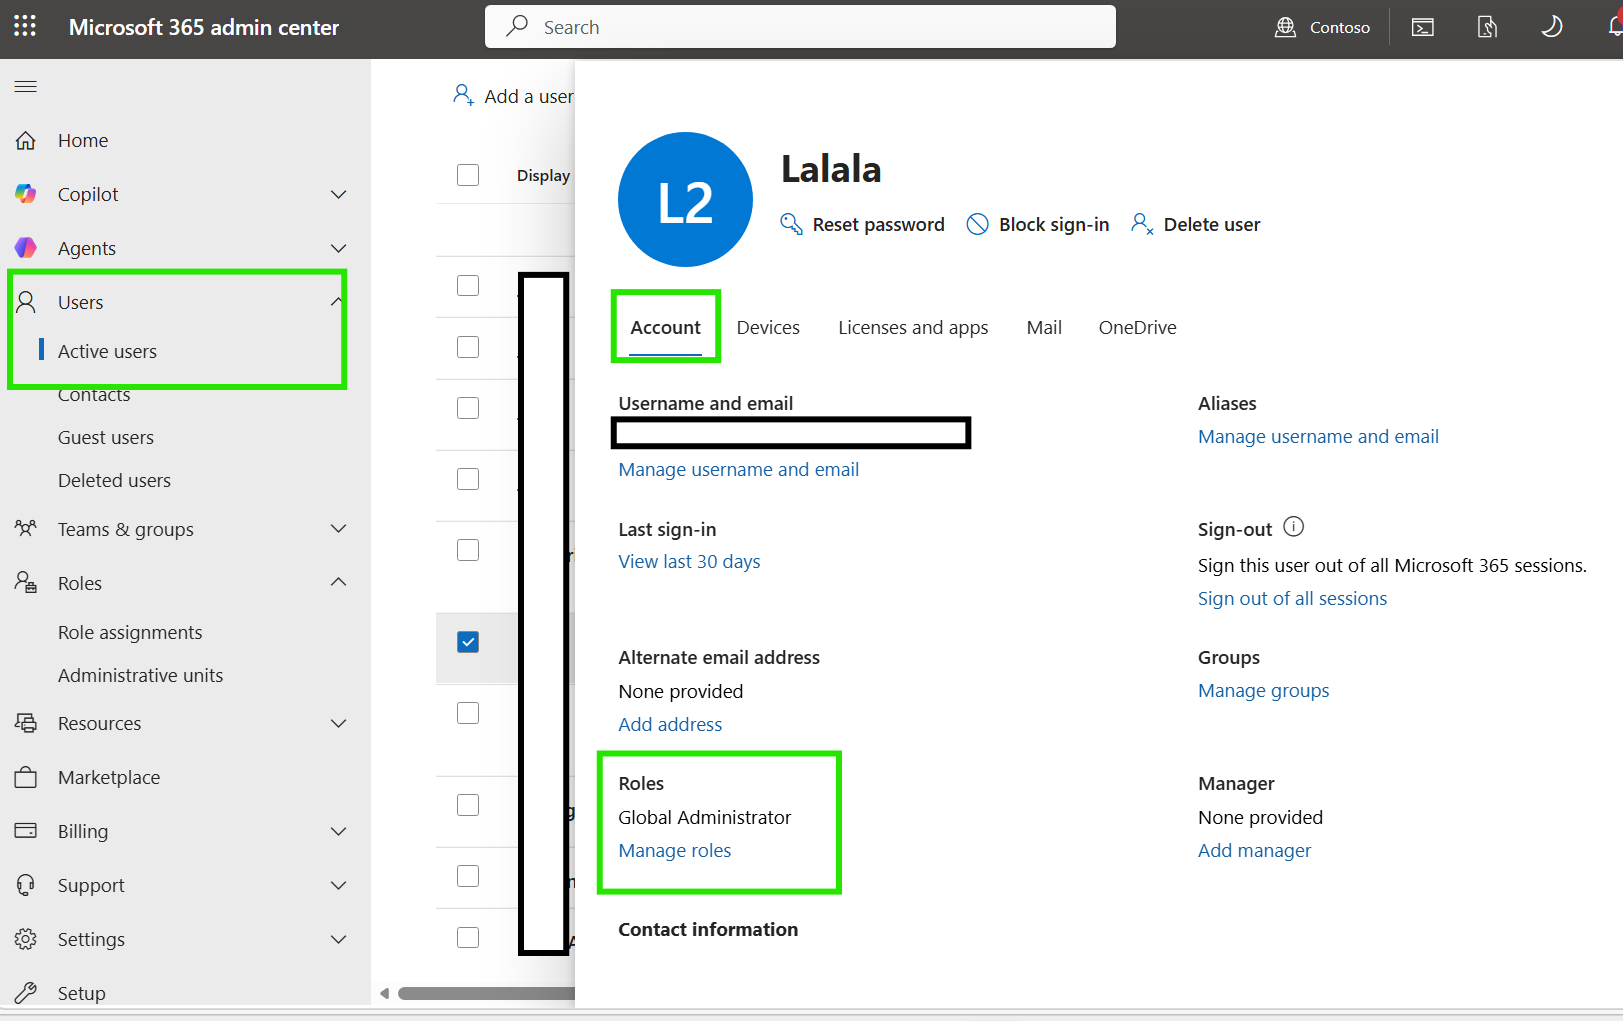Expand the Agents menu chevron
1623x1021 pixels.
(339, 248)
